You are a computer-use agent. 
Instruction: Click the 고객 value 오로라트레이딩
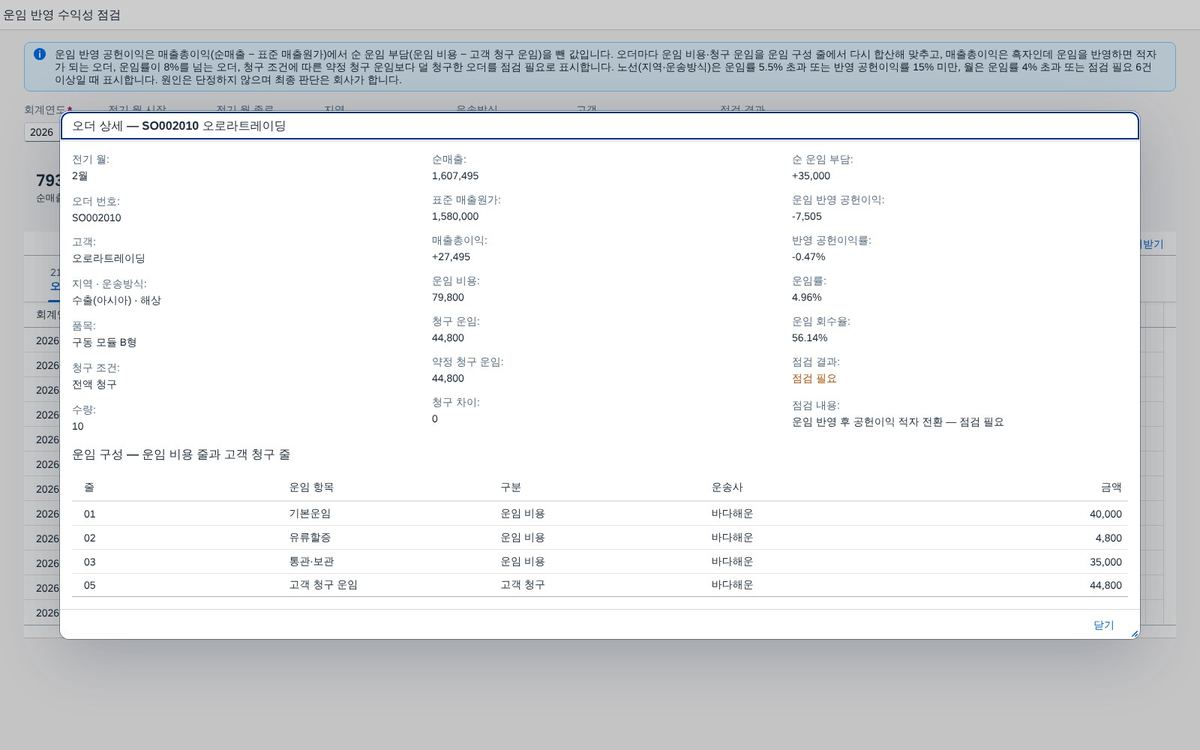(x=108, y=258)
